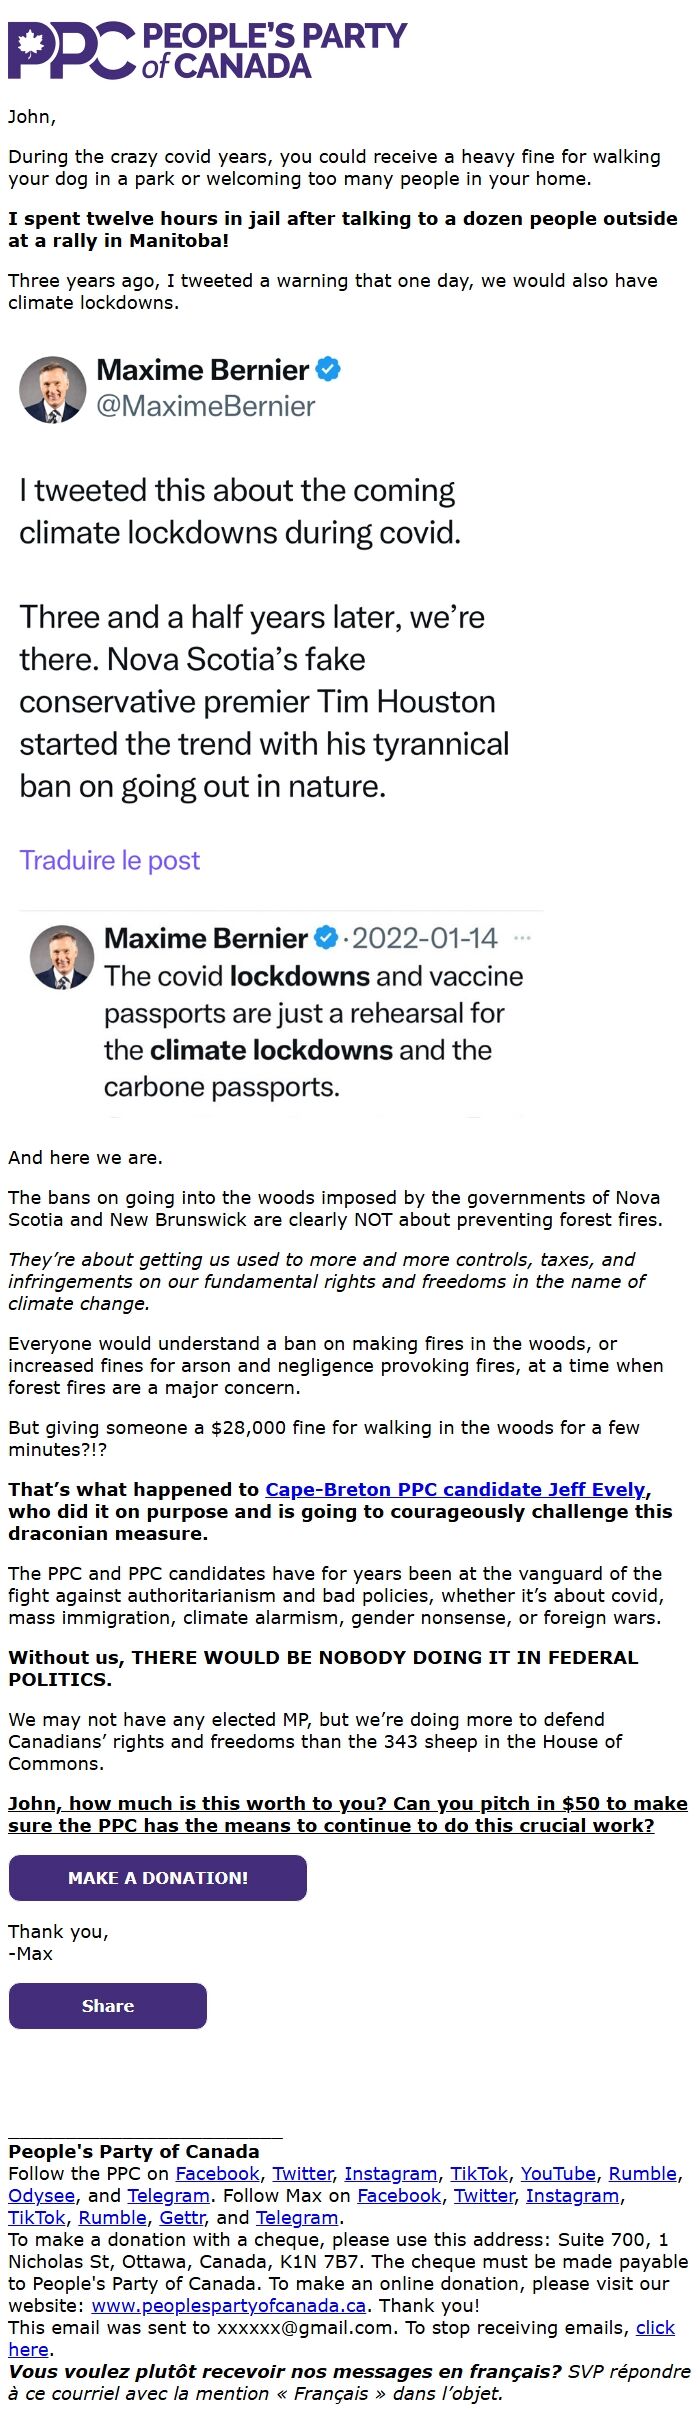Viewport: 700px width, 2409px height.
Task: Open the Odysee link in footer
Action: click(41, 2195)
